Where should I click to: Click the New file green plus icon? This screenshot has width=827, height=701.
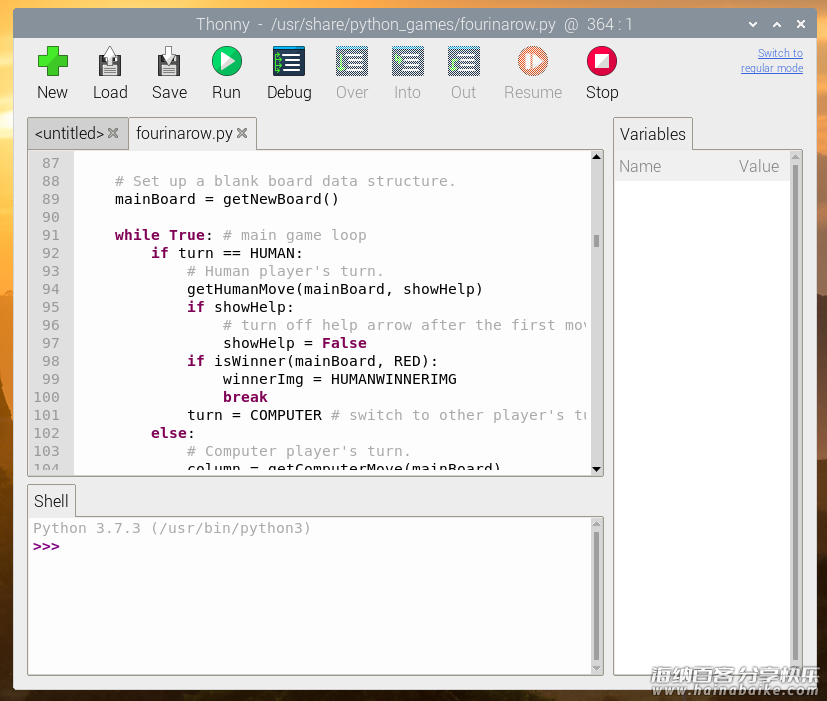tap(52, 61)
